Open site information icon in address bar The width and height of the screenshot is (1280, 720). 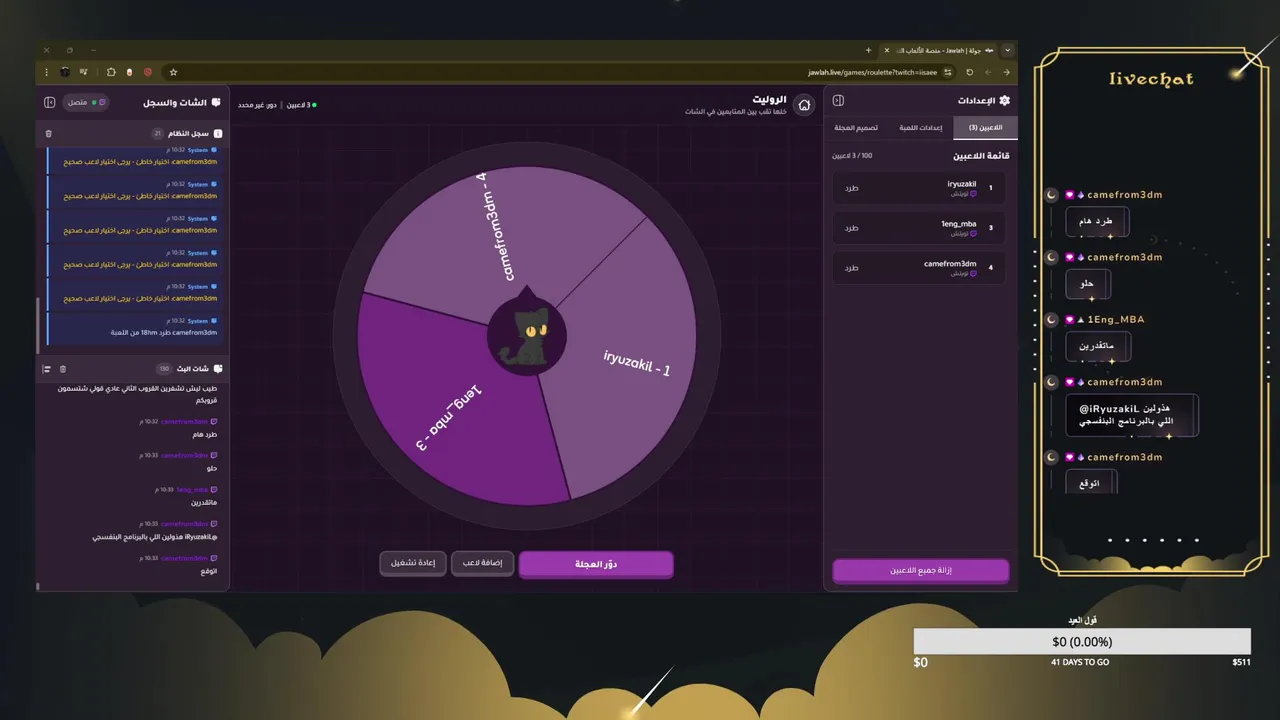947,72
